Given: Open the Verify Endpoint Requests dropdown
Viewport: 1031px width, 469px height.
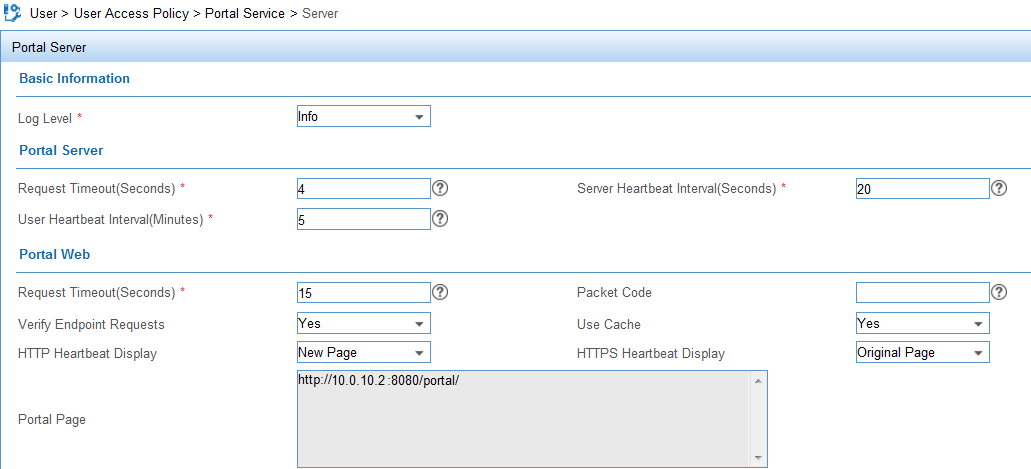Looking at the screenshot, I should [364, 323].
